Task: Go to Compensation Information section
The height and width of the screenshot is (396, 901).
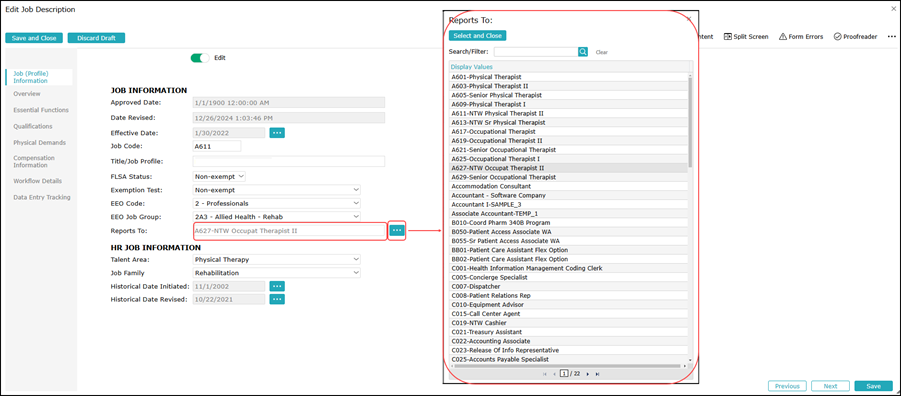Action: (x=34, y=162)
